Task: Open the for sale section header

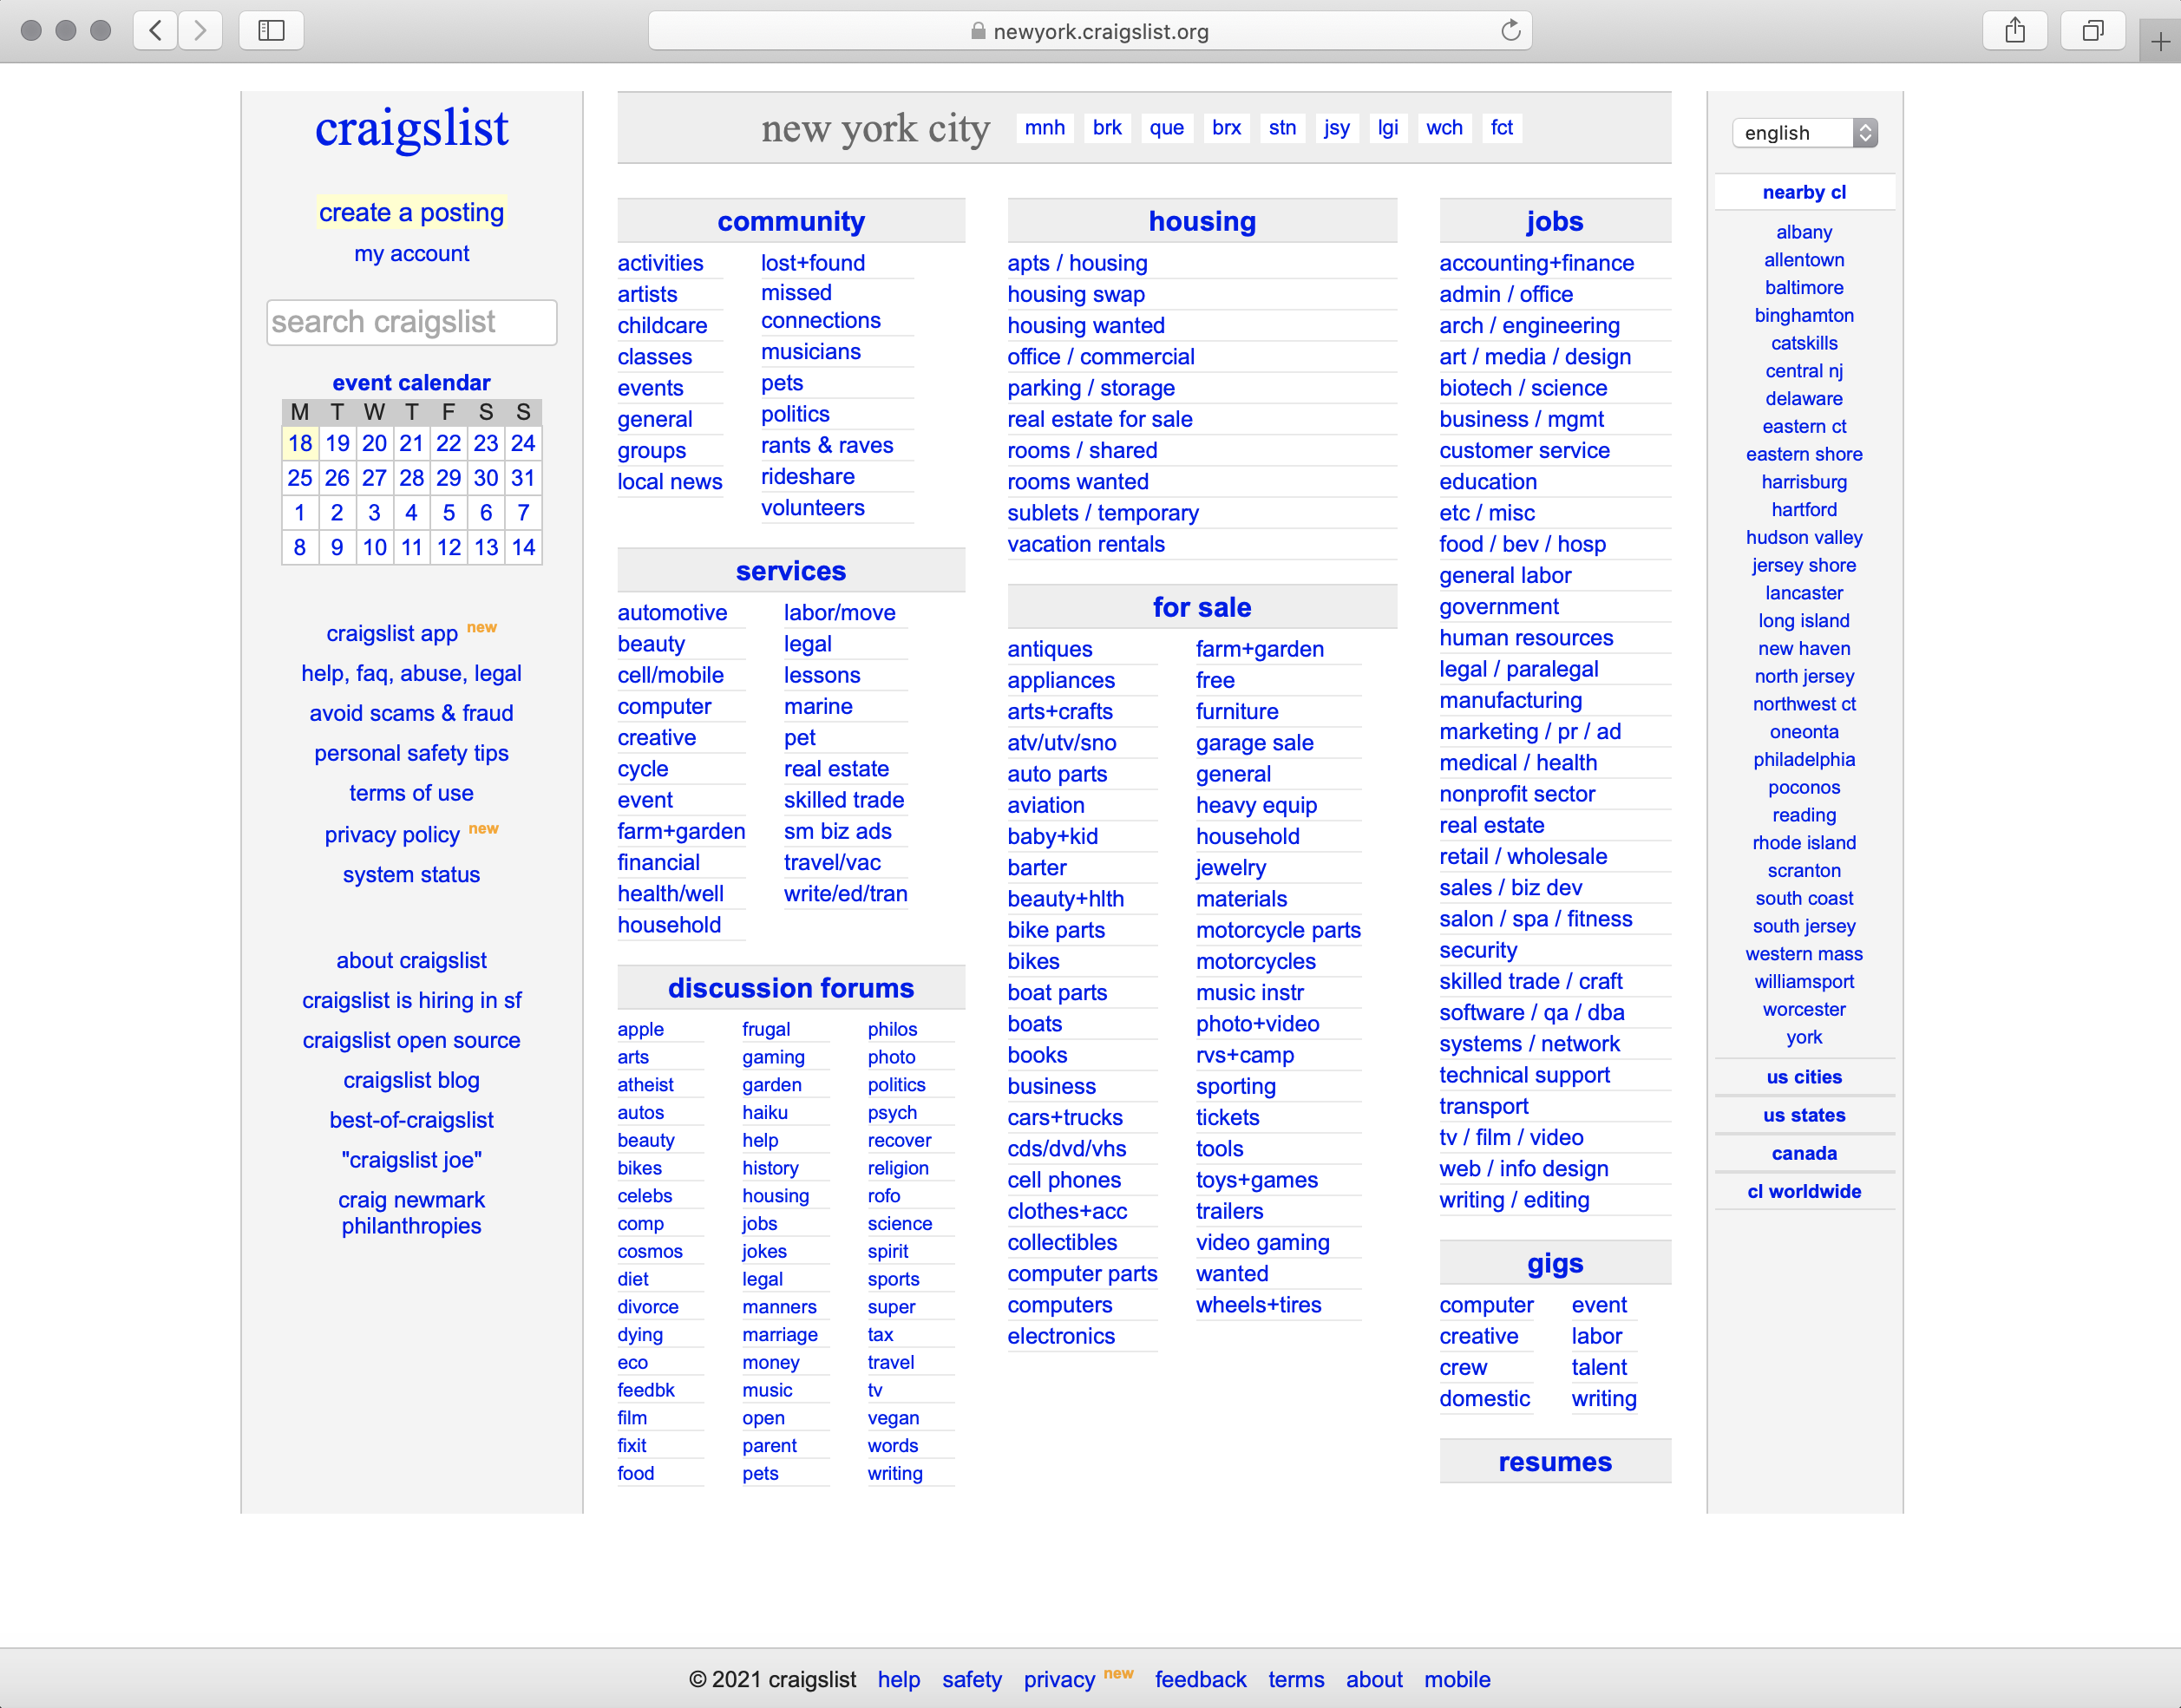Action: [1202, 607]
